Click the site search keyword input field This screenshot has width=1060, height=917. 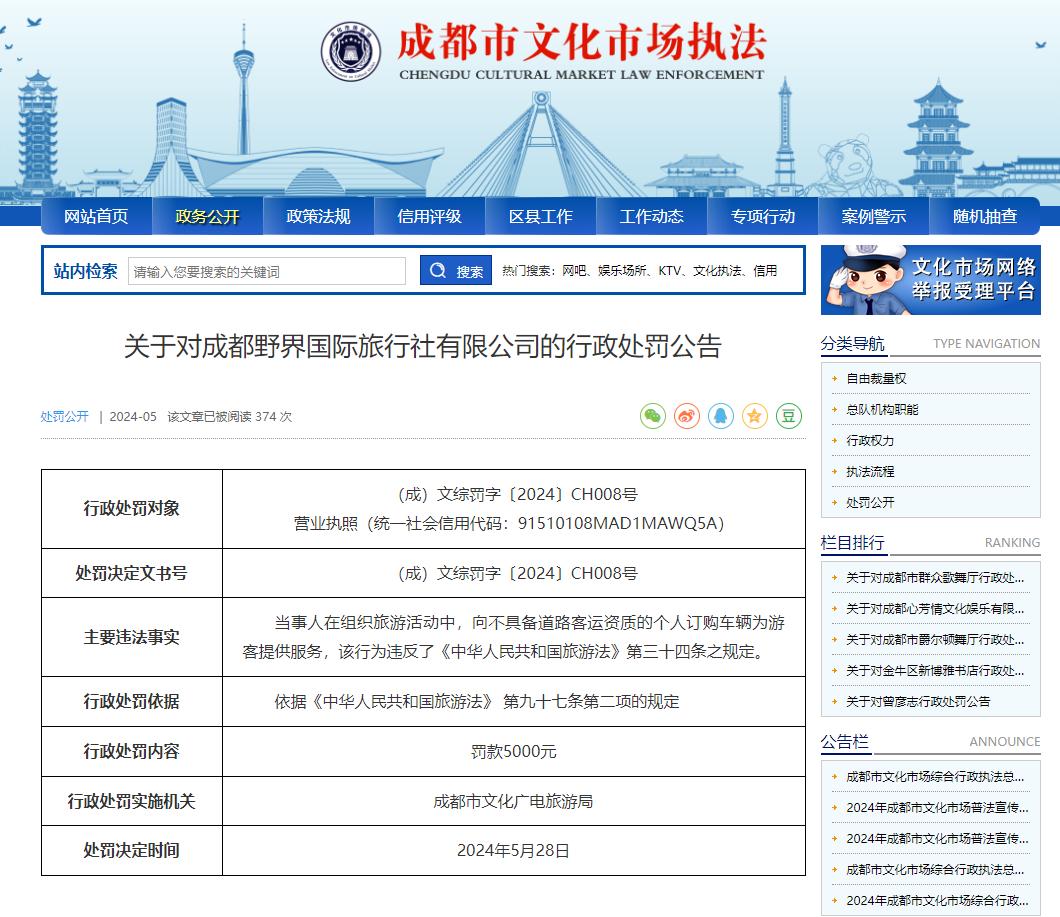click(x=267, y=271)
